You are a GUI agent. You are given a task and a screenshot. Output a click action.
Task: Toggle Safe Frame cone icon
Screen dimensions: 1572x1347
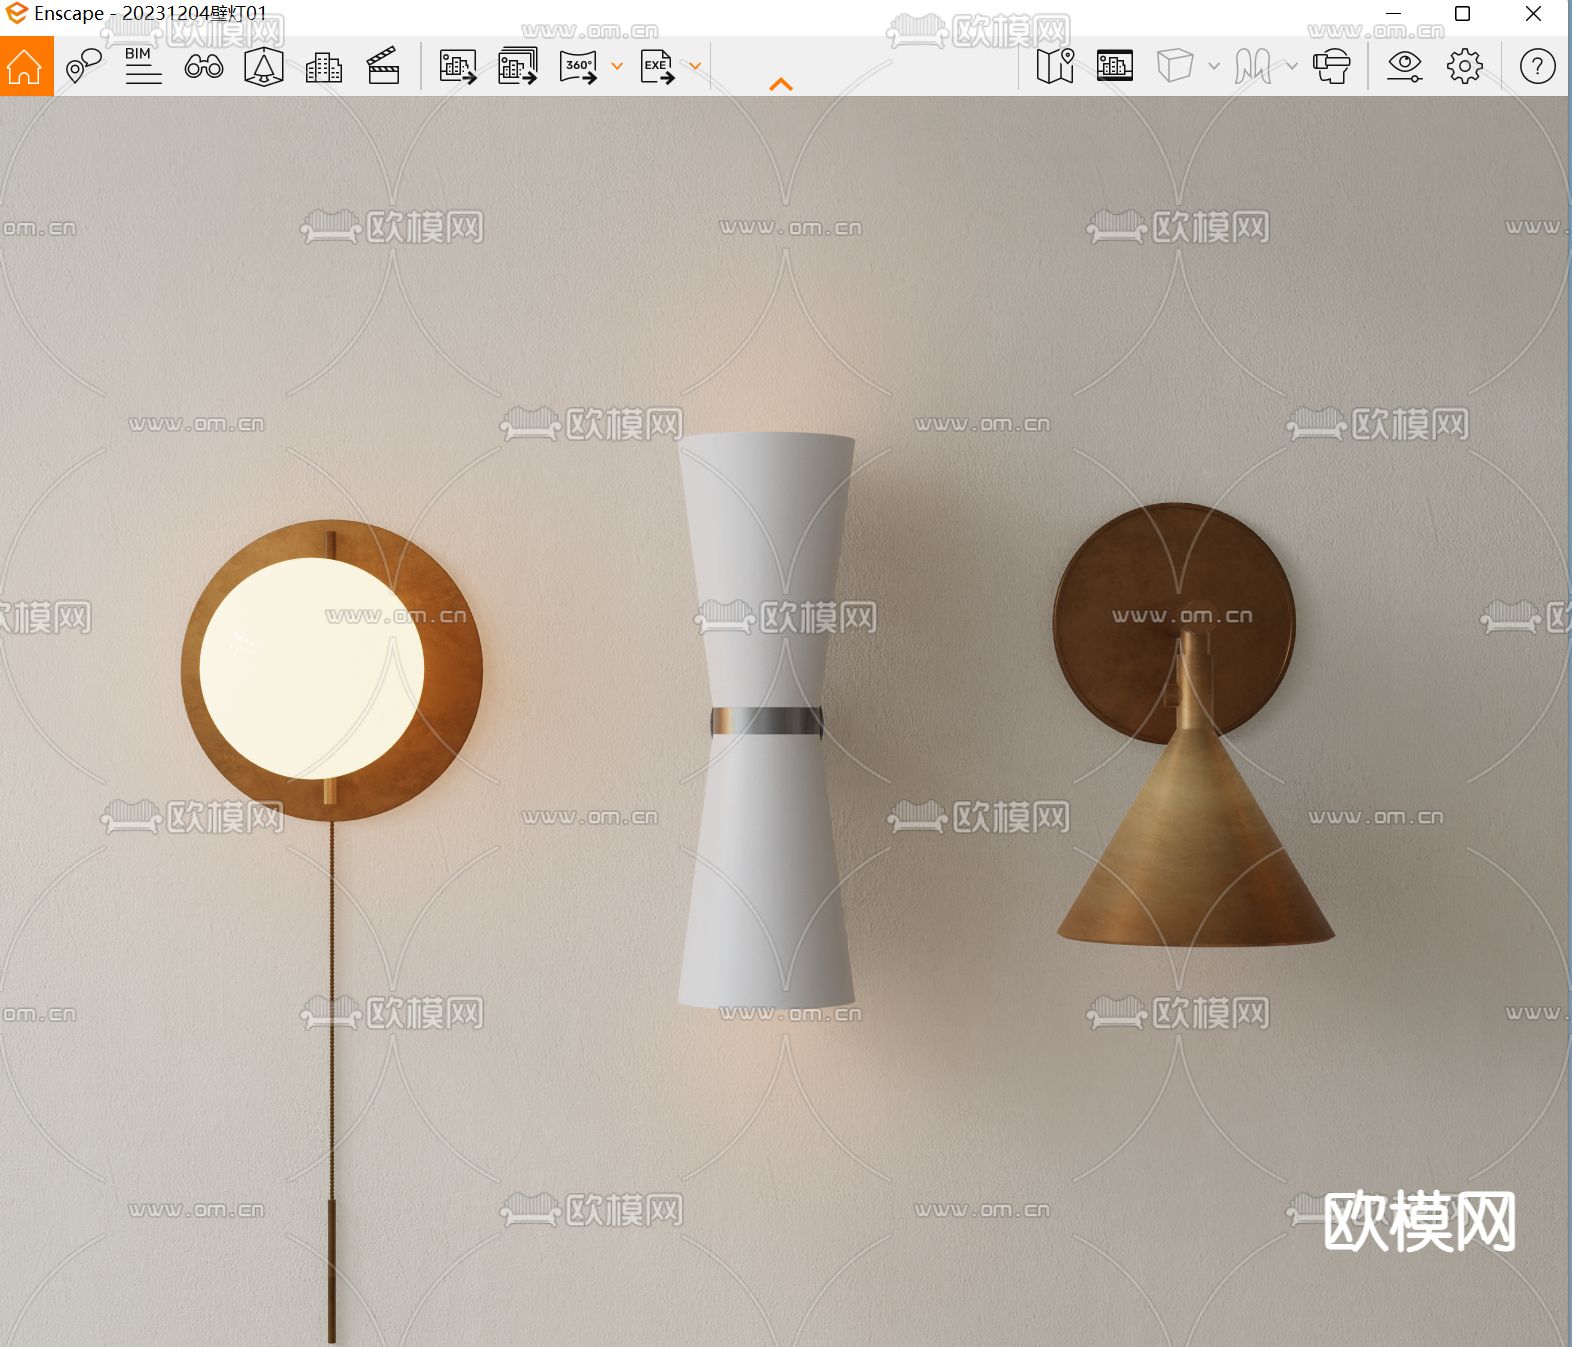(x=264, y=67)
